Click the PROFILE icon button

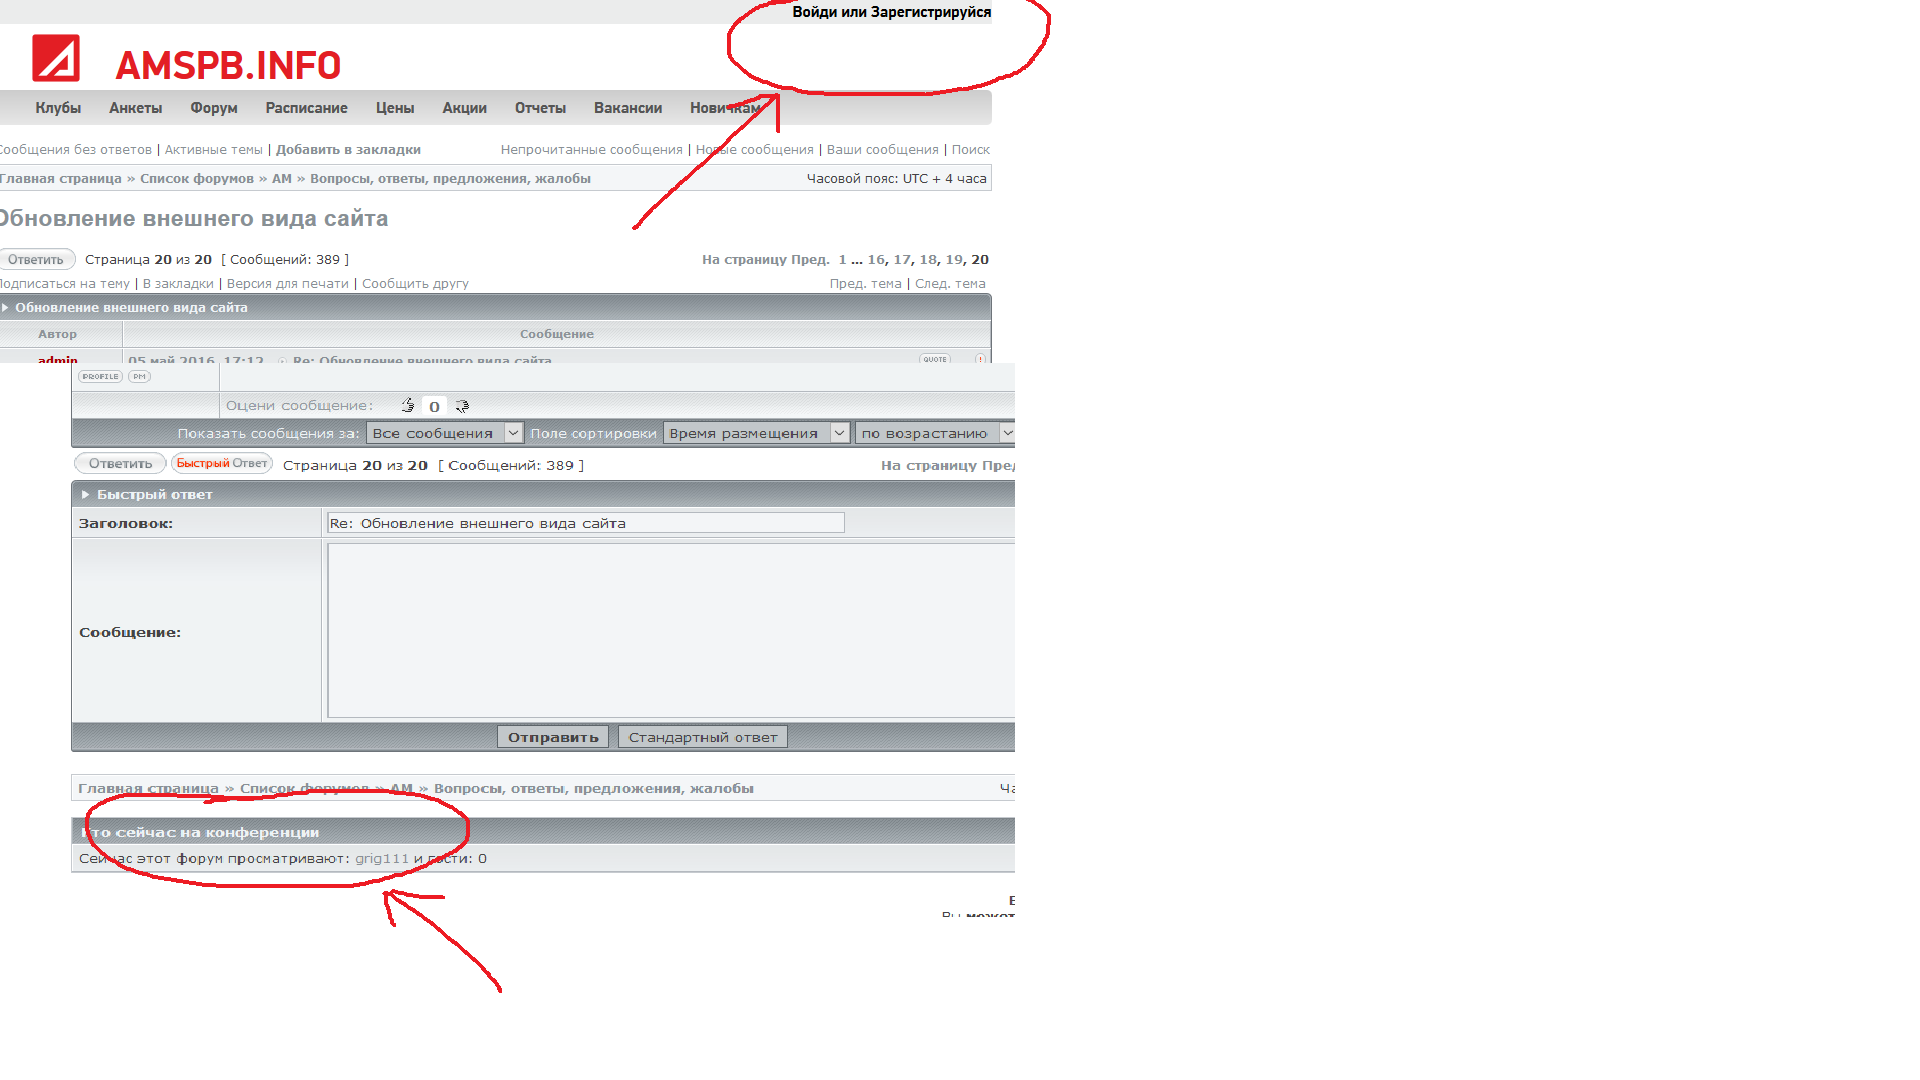pyautogui.click(x=100, y=377)
